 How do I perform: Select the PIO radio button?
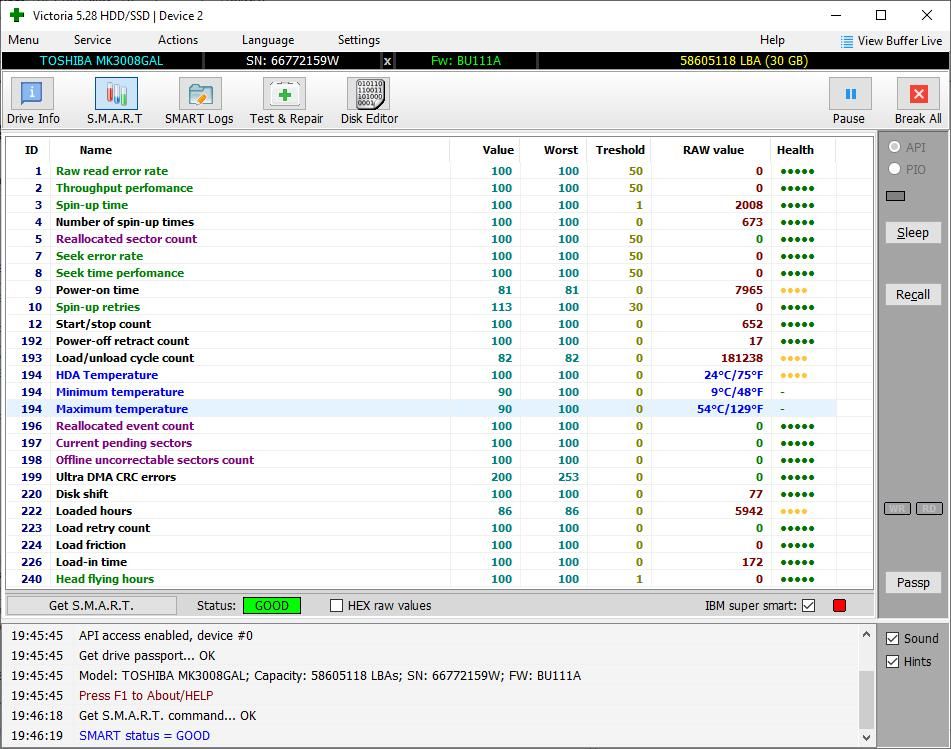[x=894, y=169]
